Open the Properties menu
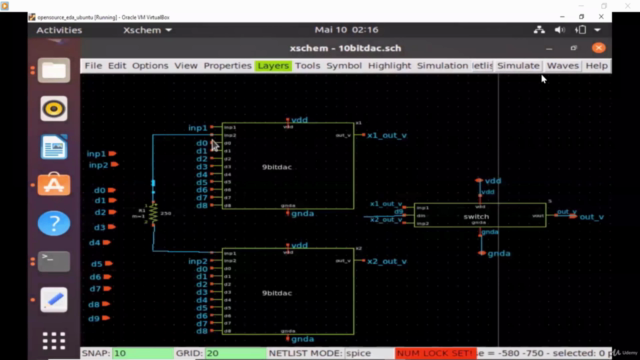 pyautogui.click(x=227, y=66)
